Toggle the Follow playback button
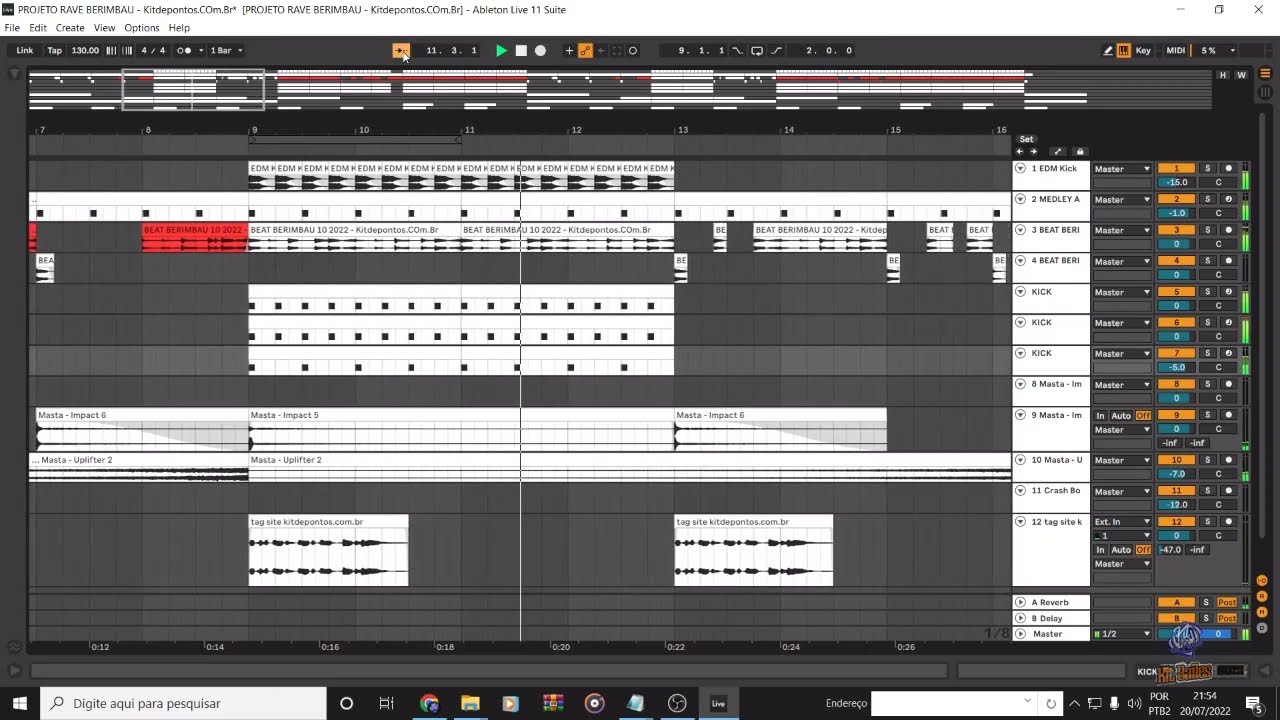 click(x=401, y=50)
